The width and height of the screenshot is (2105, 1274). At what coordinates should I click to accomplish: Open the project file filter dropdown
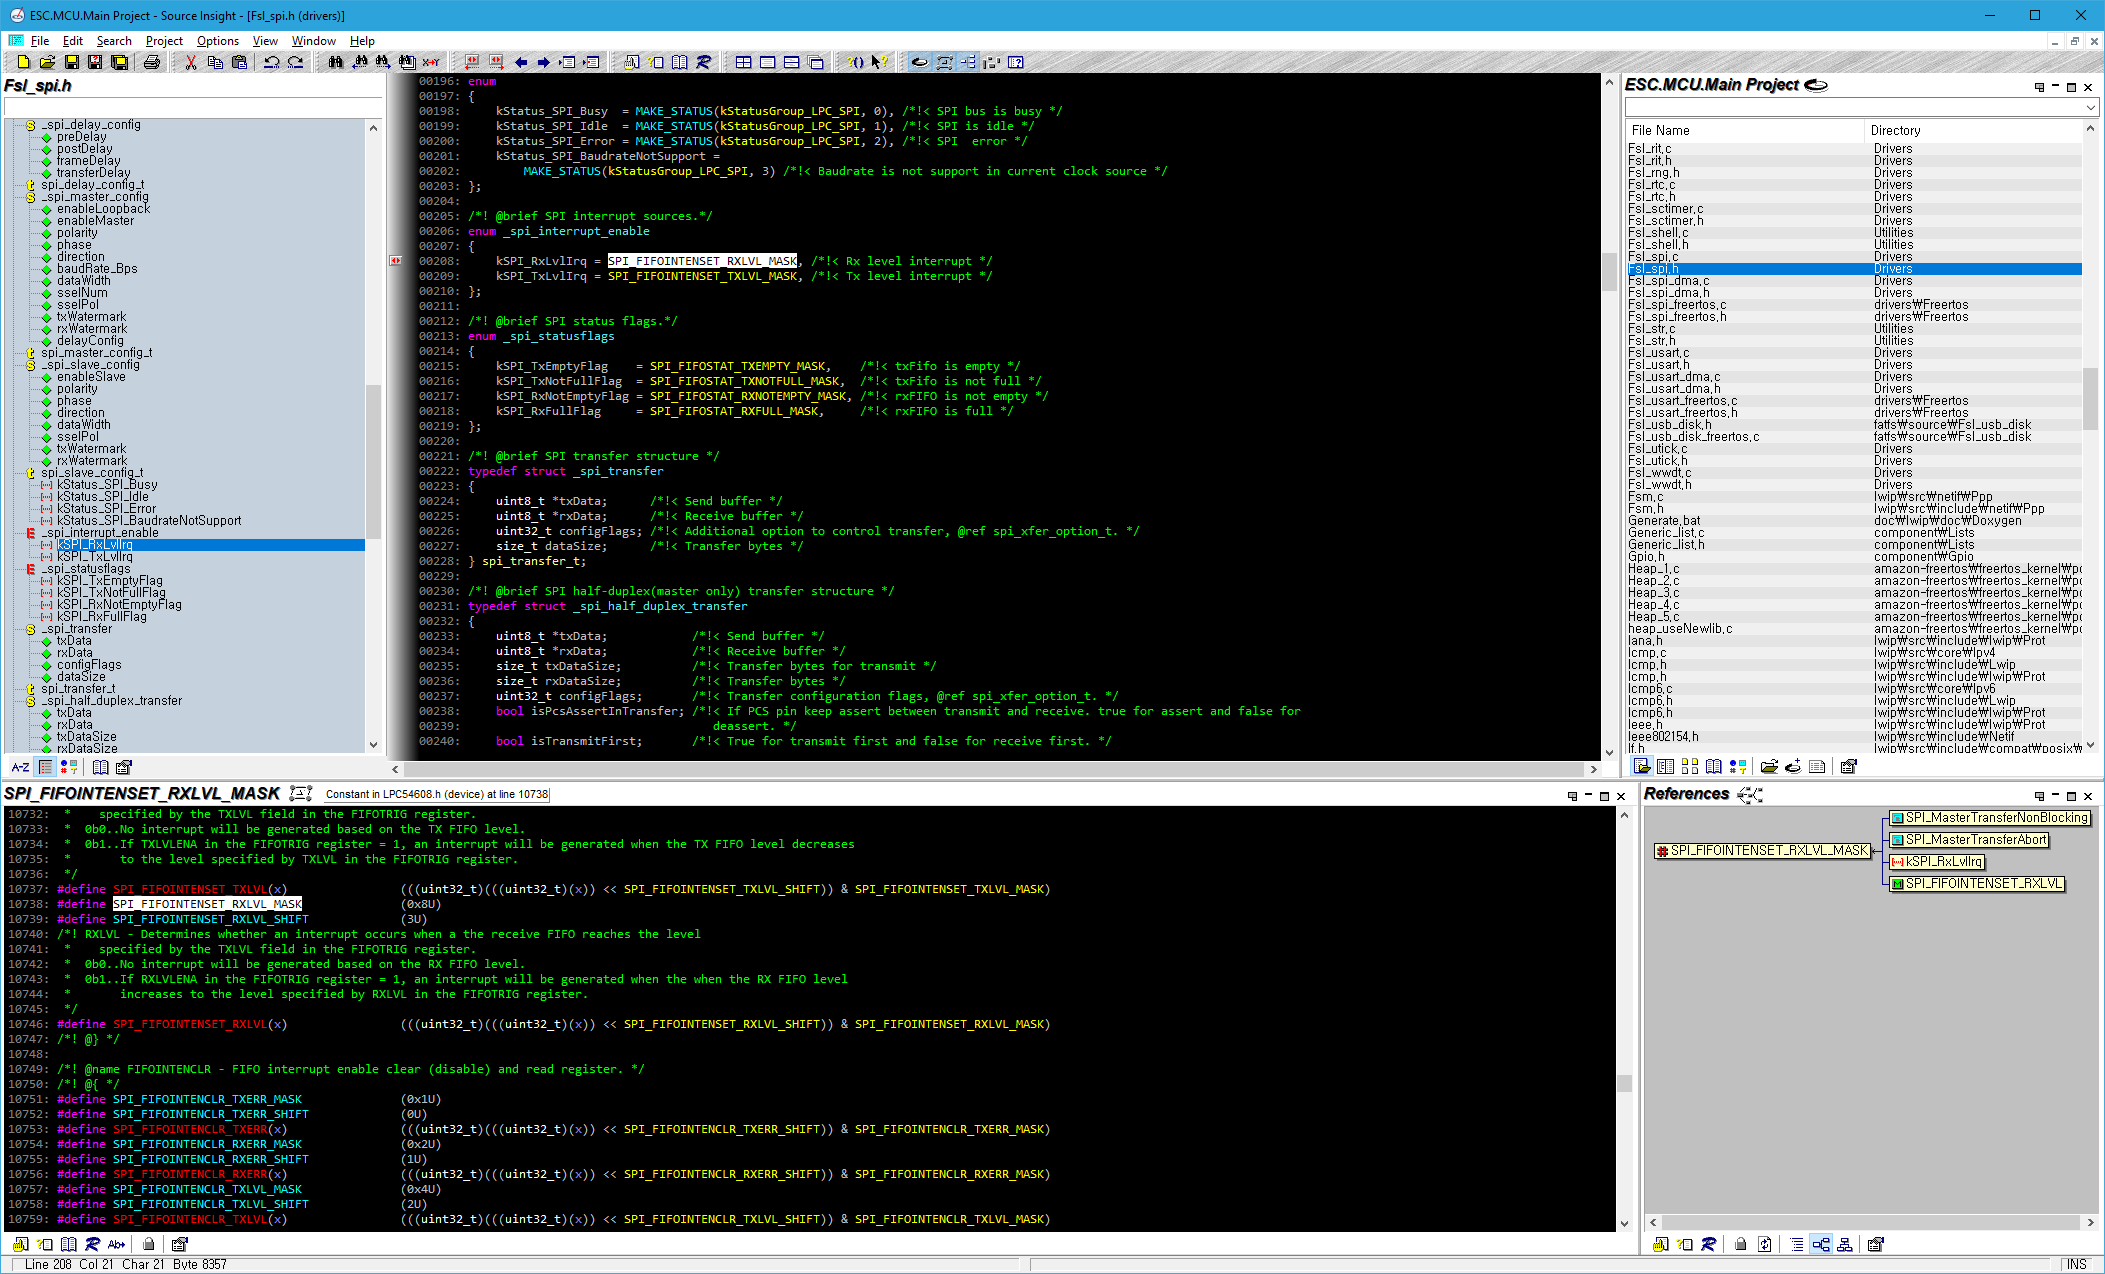2090,107
